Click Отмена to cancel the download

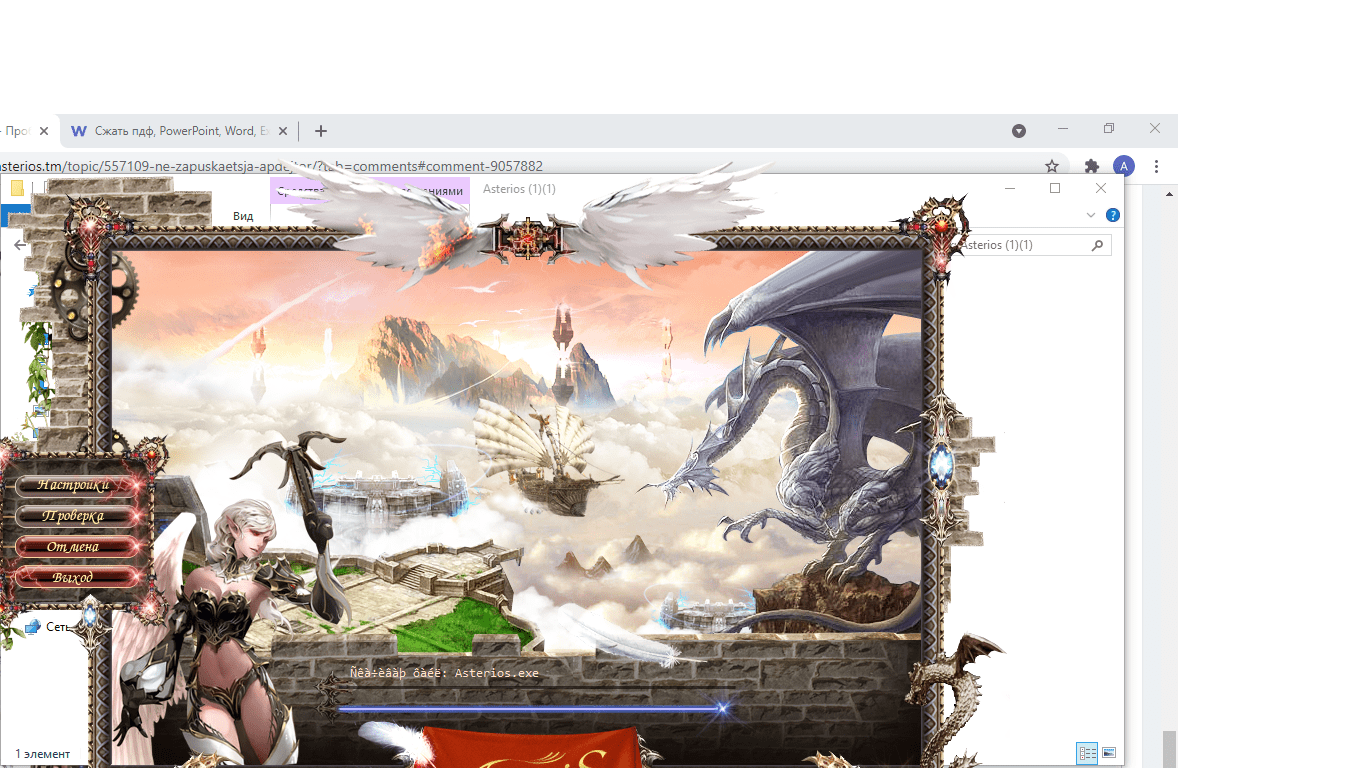(x=77, y=547)
